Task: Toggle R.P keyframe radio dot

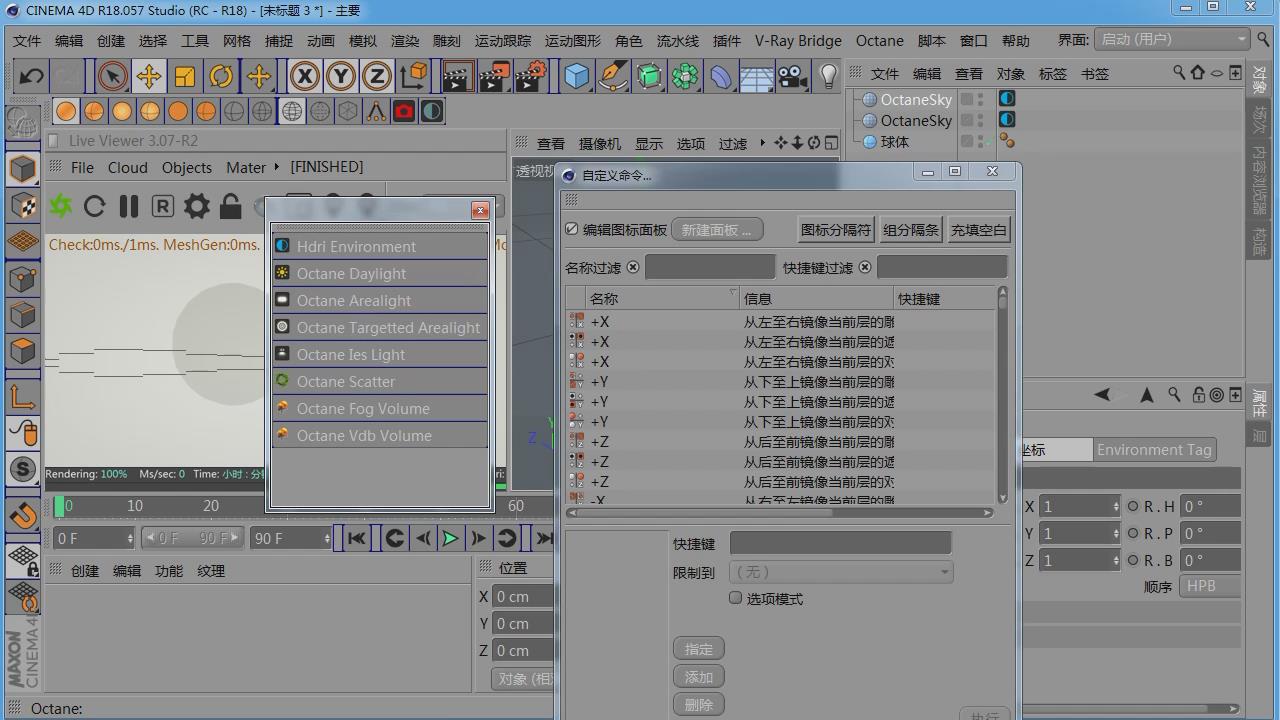Action: point(1133,533)
